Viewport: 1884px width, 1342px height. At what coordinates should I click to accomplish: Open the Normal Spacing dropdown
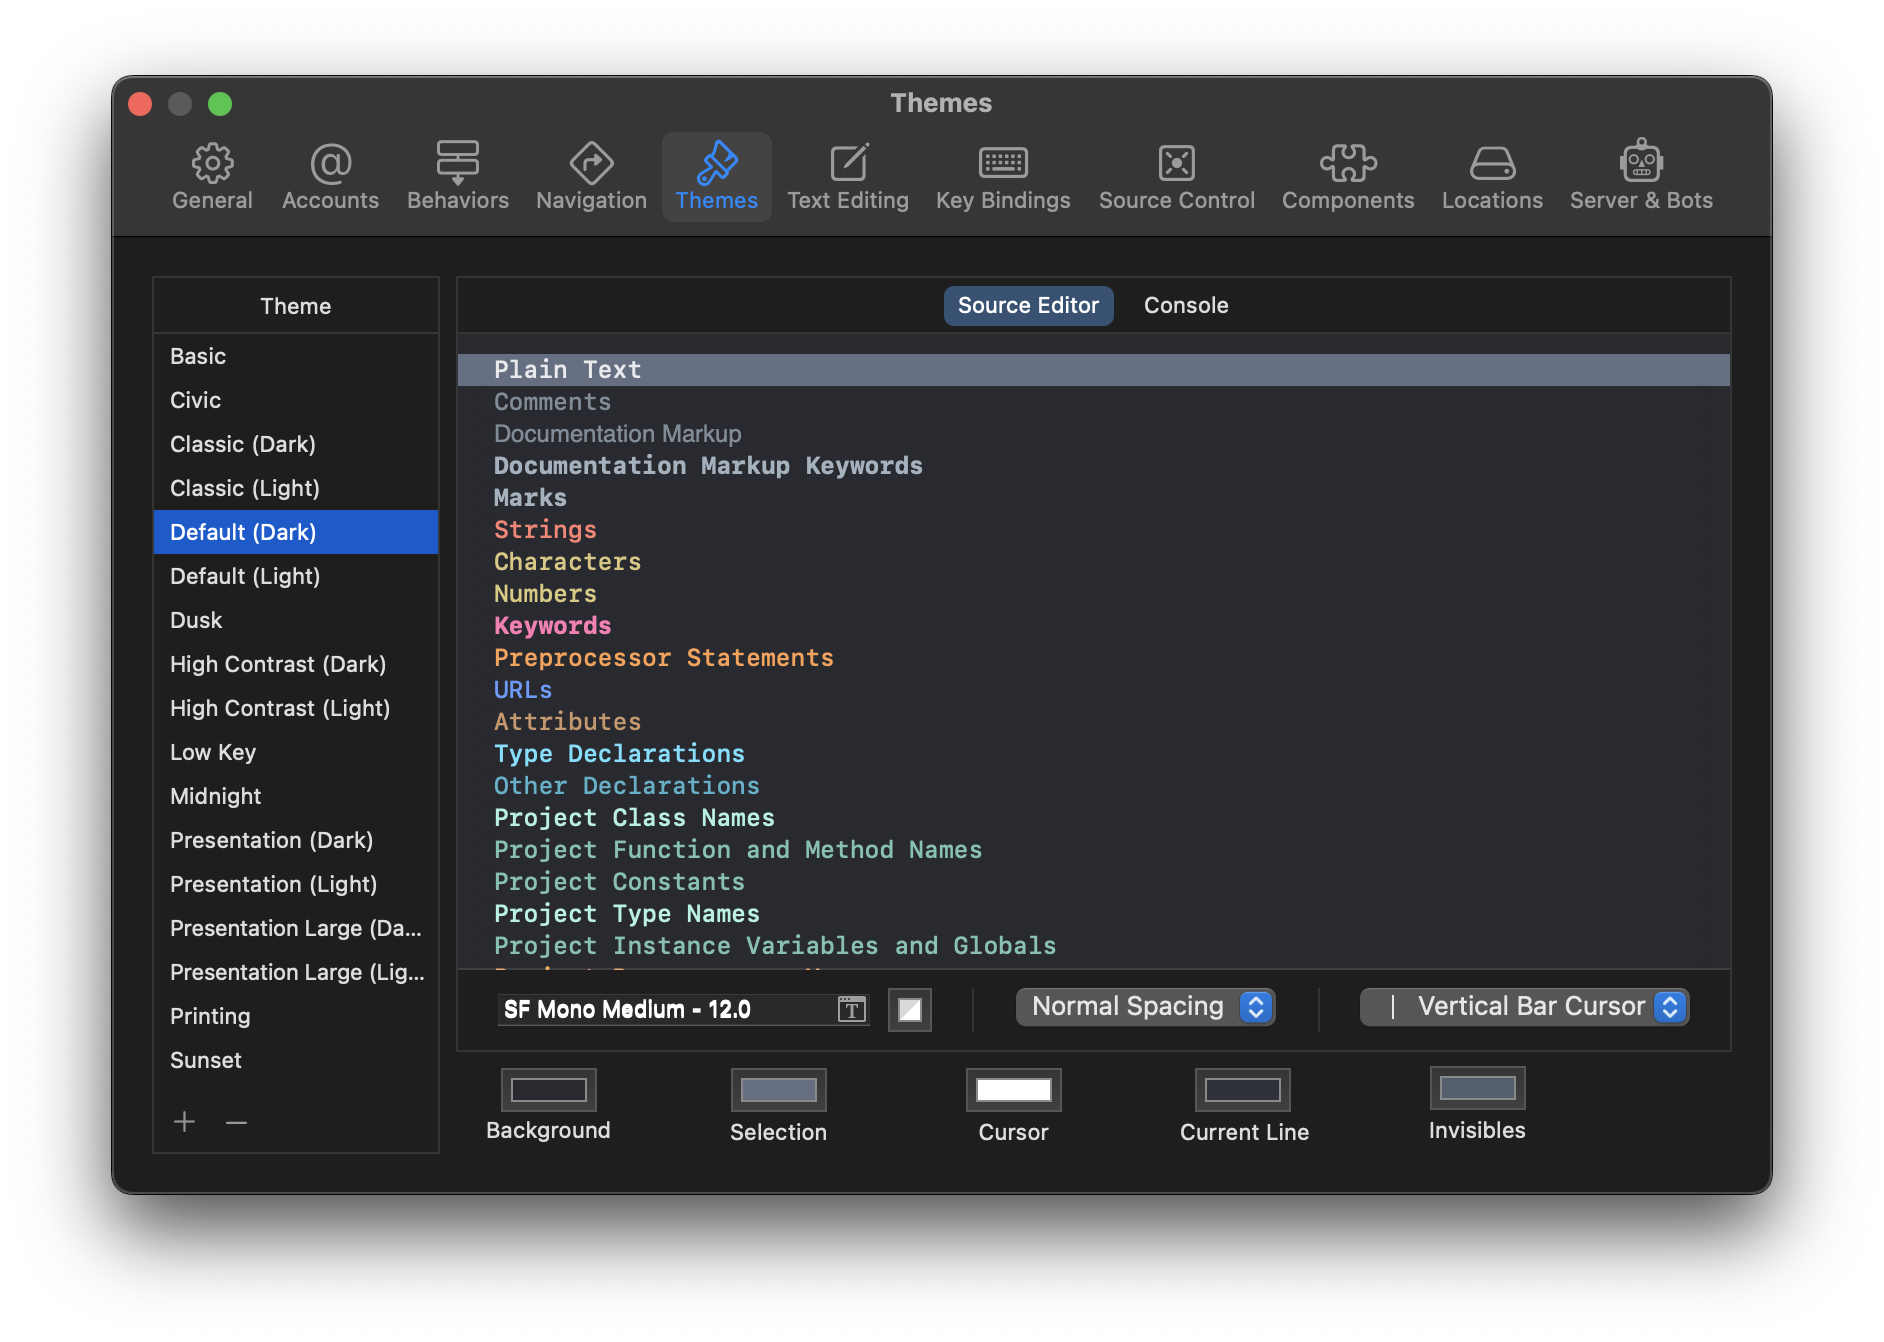click(x=1144, y=1006)
